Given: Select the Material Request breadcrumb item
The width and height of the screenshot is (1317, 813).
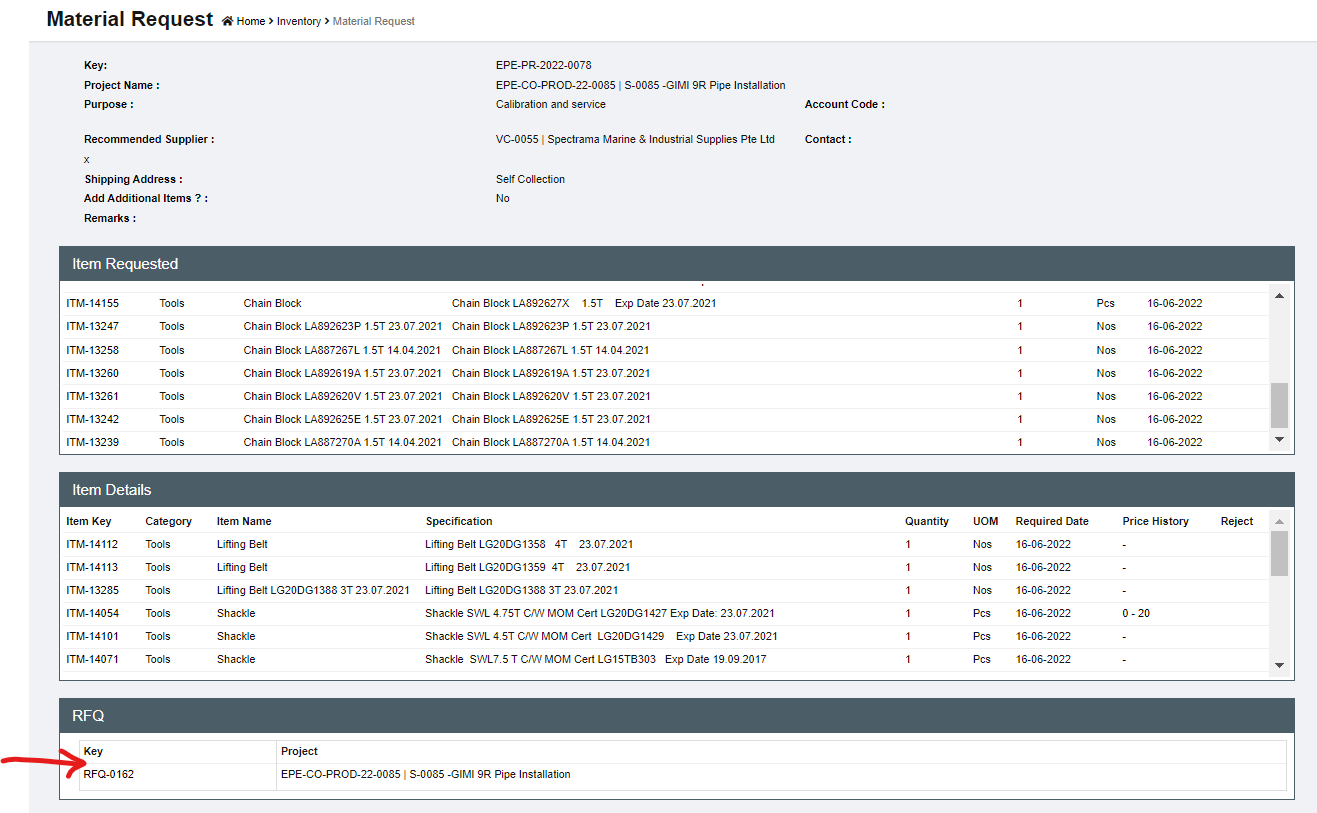Looking at the screenshot, I should click(373, 21).
